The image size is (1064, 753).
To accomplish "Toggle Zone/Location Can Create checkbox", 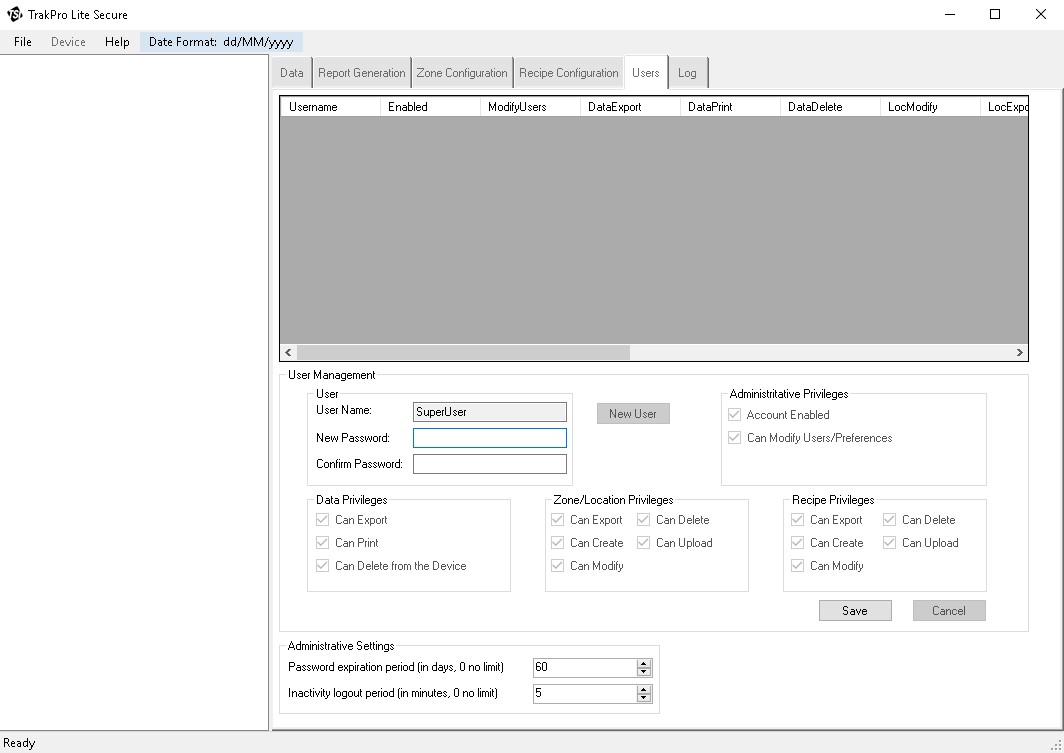I will 558,543.
